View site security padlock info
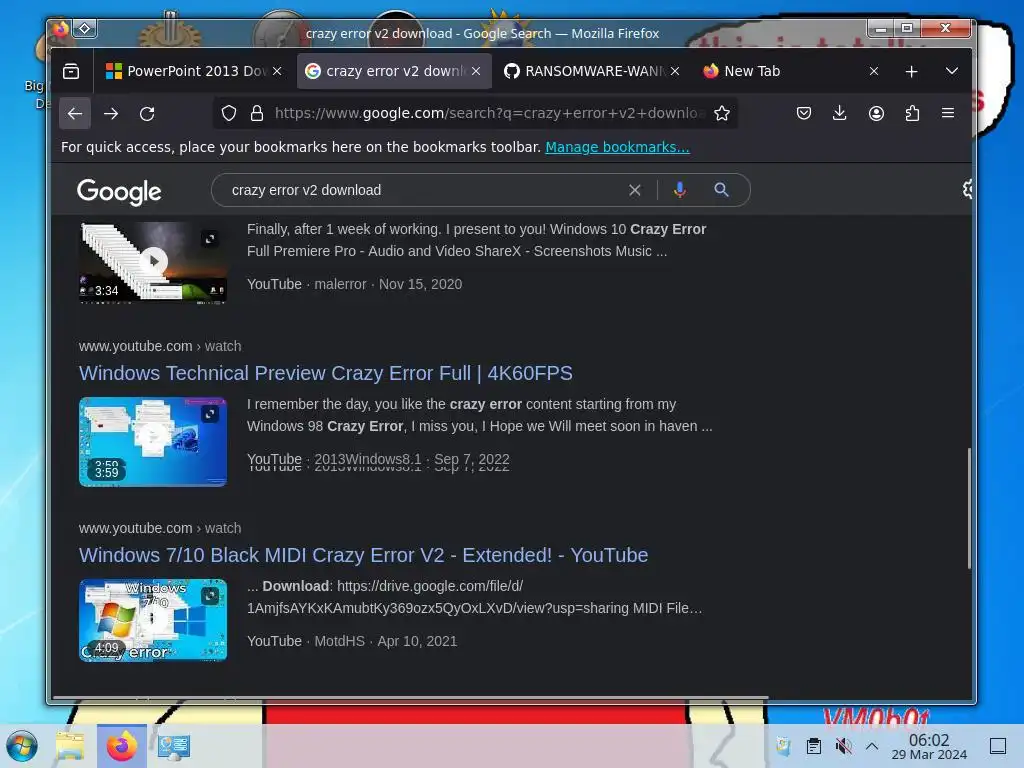This screenshot has width=1024, height=768. click(257, 114)
